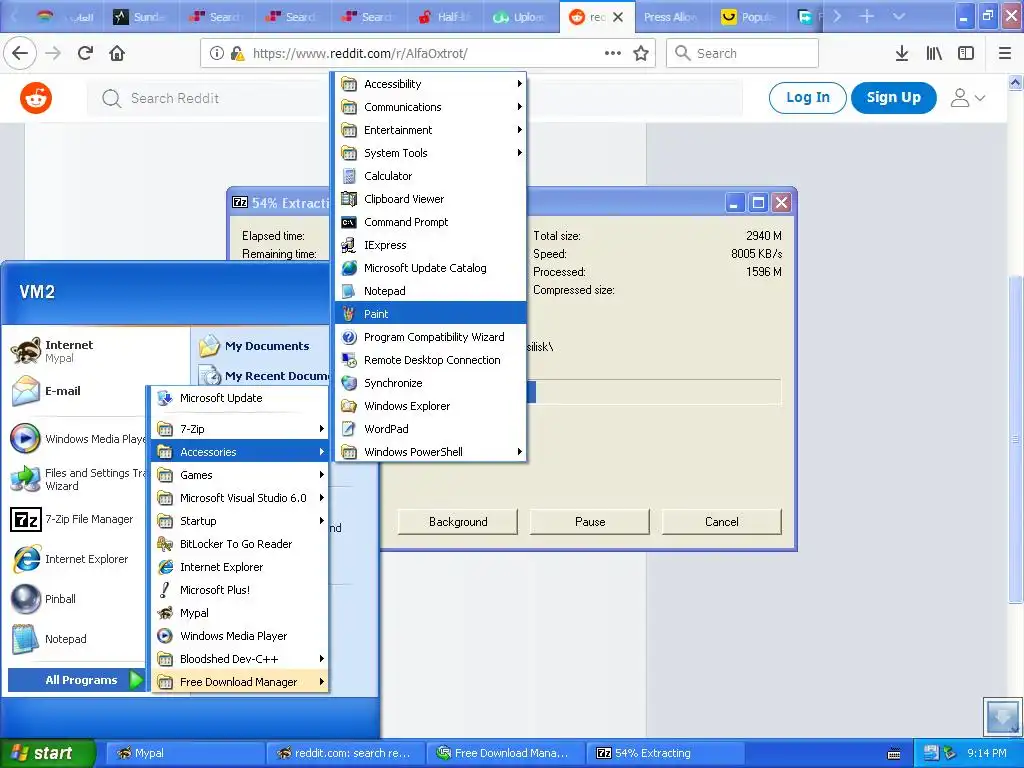This screenshot has width=1024, height=768.
Task: Open the Library icon in browser toolbar
Action: (x=934, y=53)
